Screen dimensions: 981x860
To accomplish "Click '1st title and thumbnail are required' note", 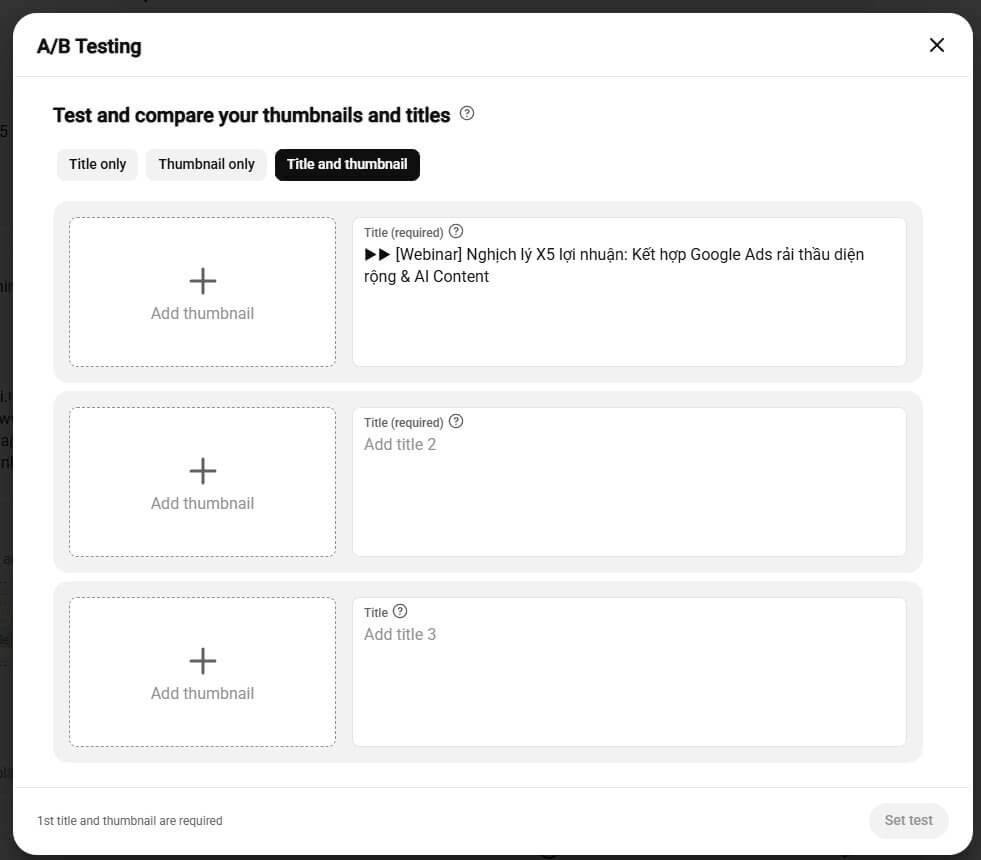I will tap(130, 821).
